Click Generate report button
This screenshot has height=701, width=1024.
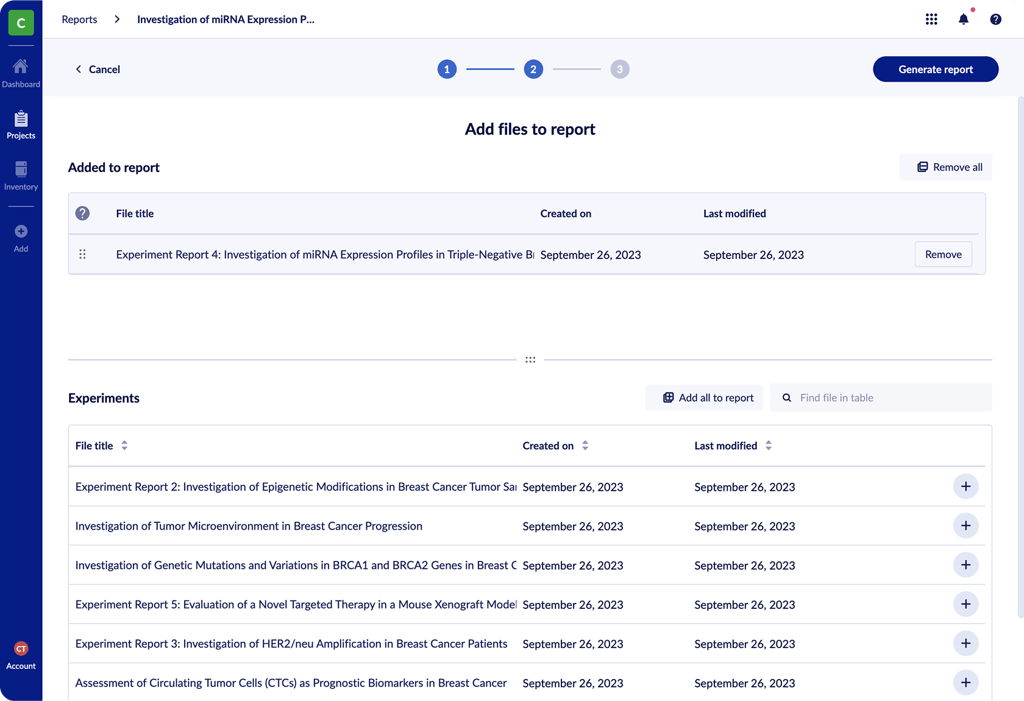(935, 69)
